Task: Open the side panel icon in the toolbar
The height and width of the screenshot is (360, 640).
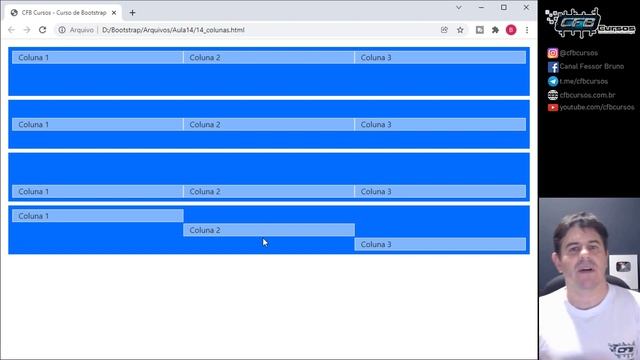Action: click(x=480, y=30)
